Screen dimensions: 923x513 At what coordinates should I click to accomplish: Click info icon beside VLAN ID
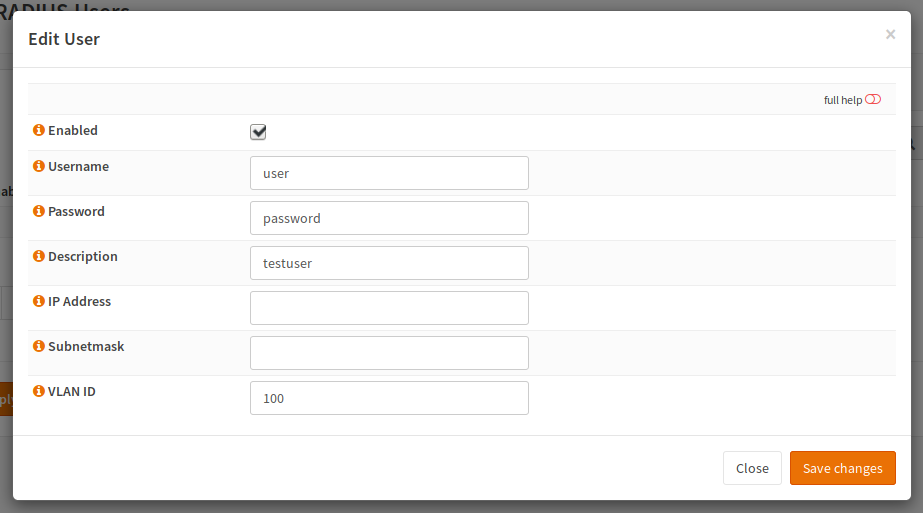(39, 392)
